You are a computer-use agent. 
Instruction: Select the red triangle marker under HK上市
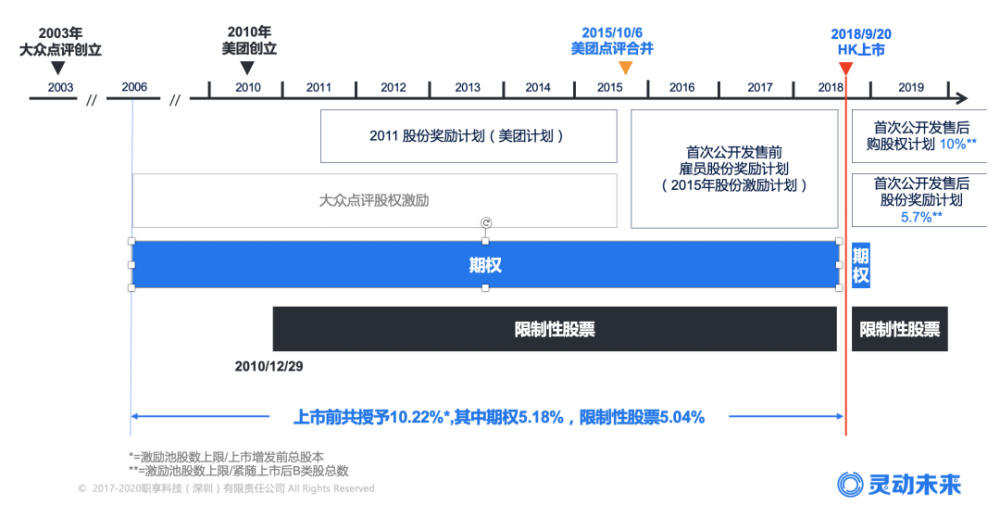(x=846, y=68)
